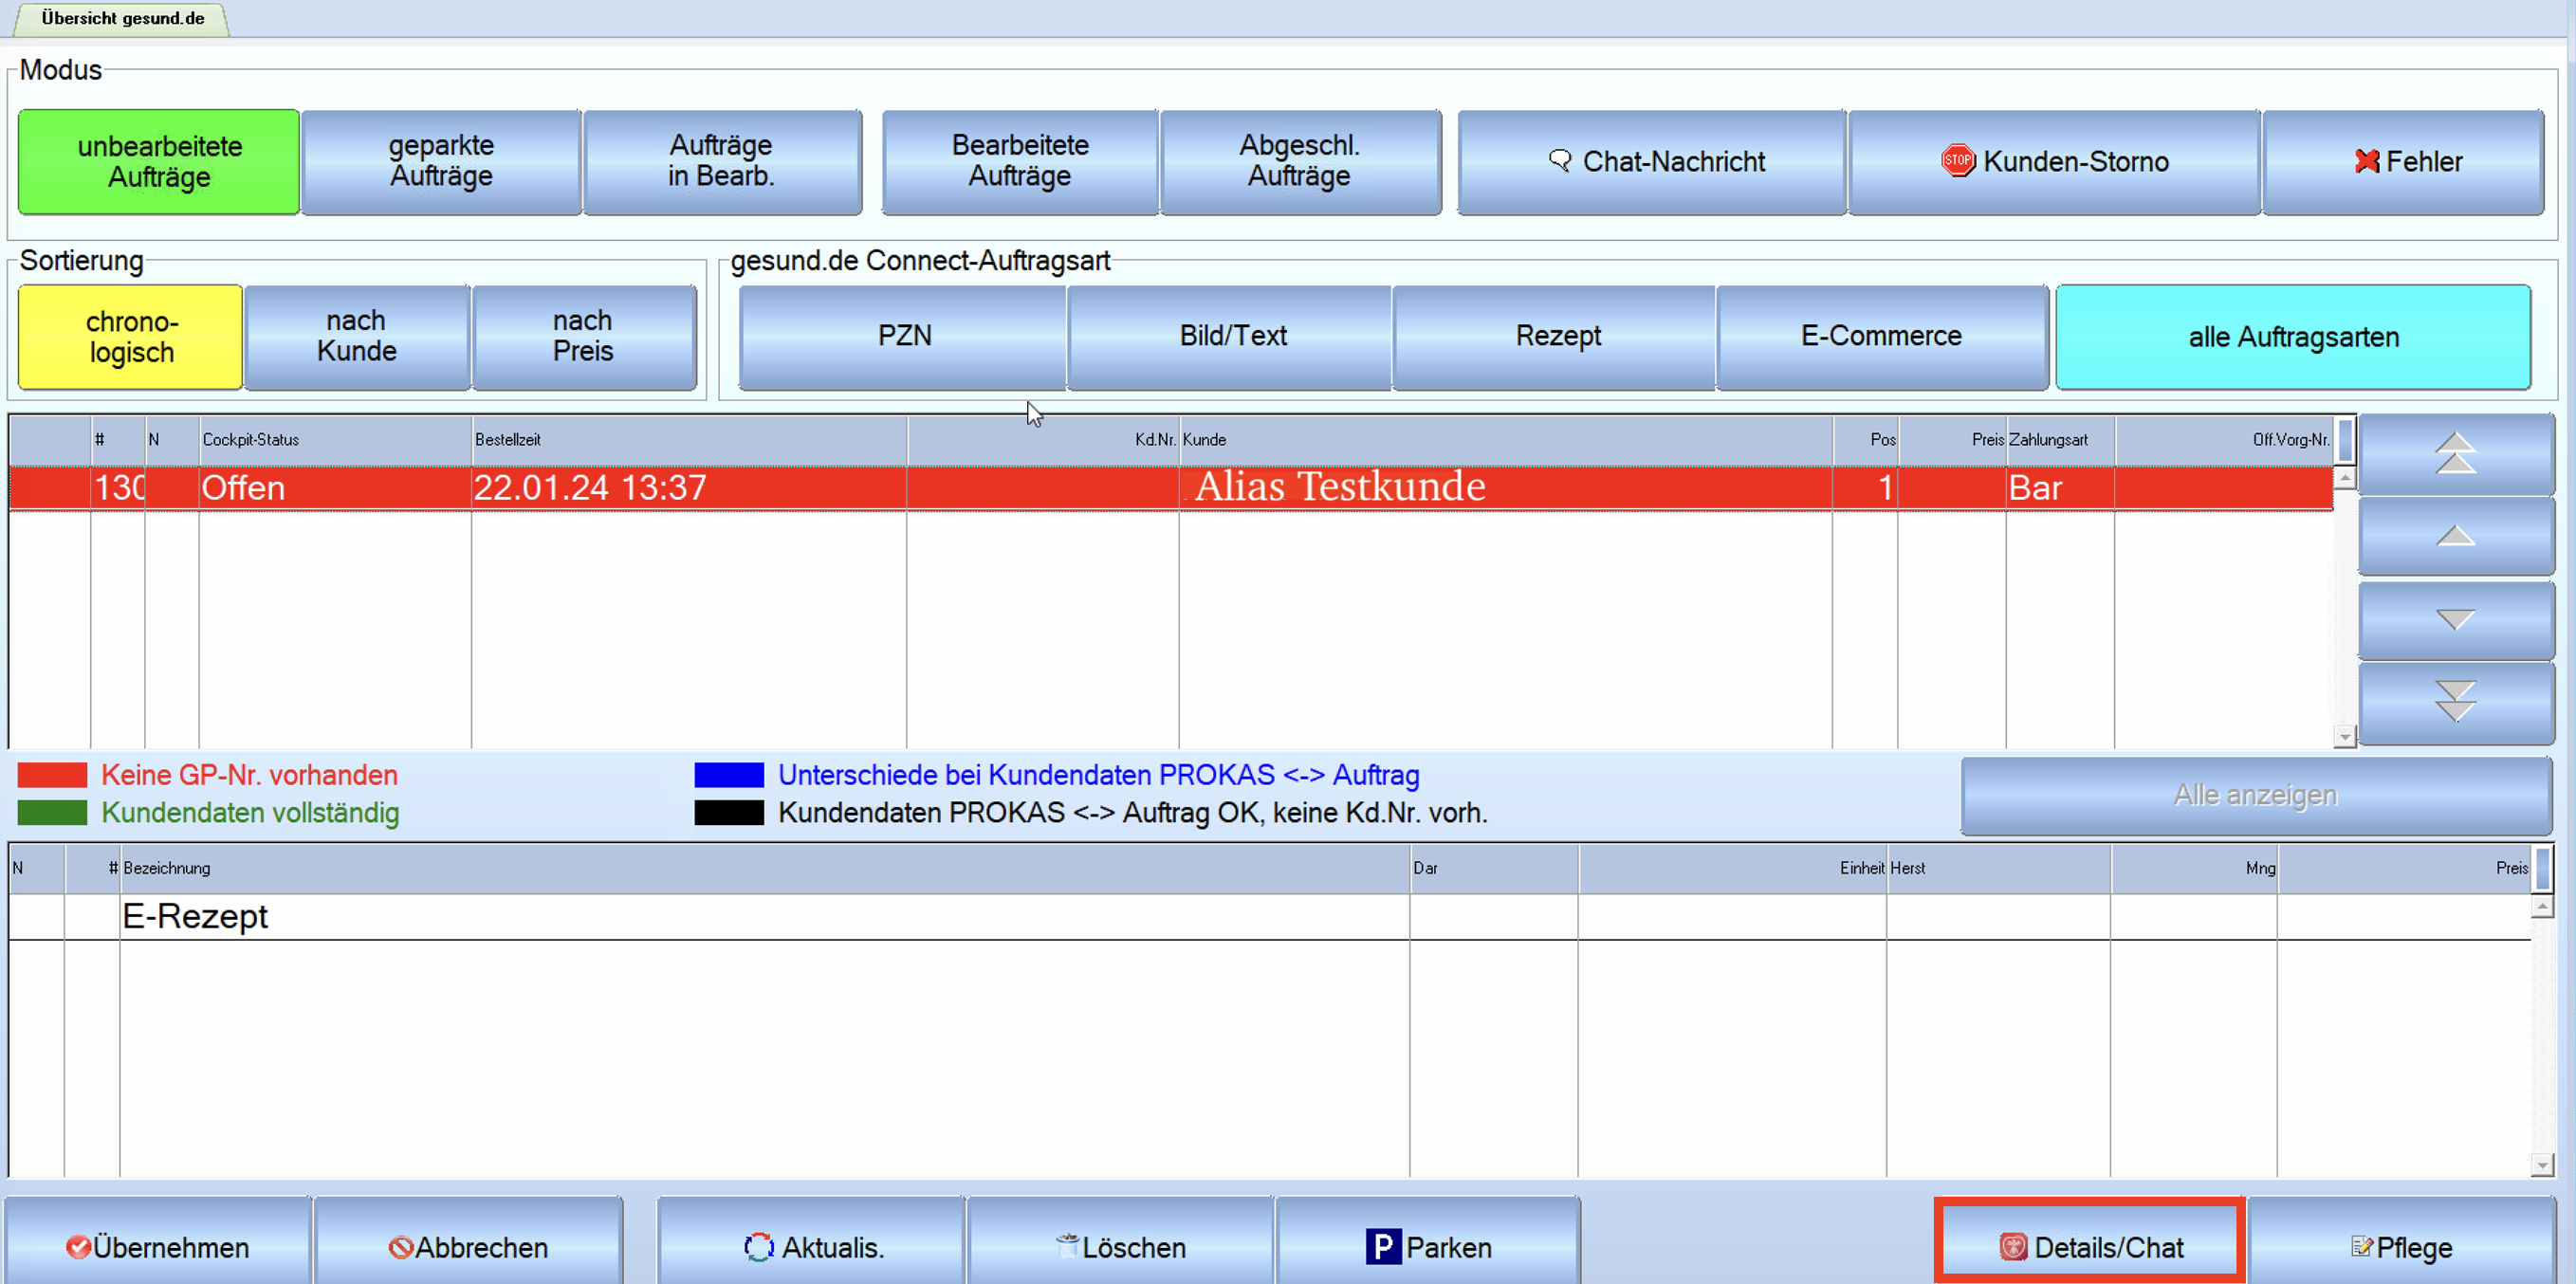Click the order list scrollbar down arrow
This screenshot has height=1284, width=2576.
point(2344,737)
